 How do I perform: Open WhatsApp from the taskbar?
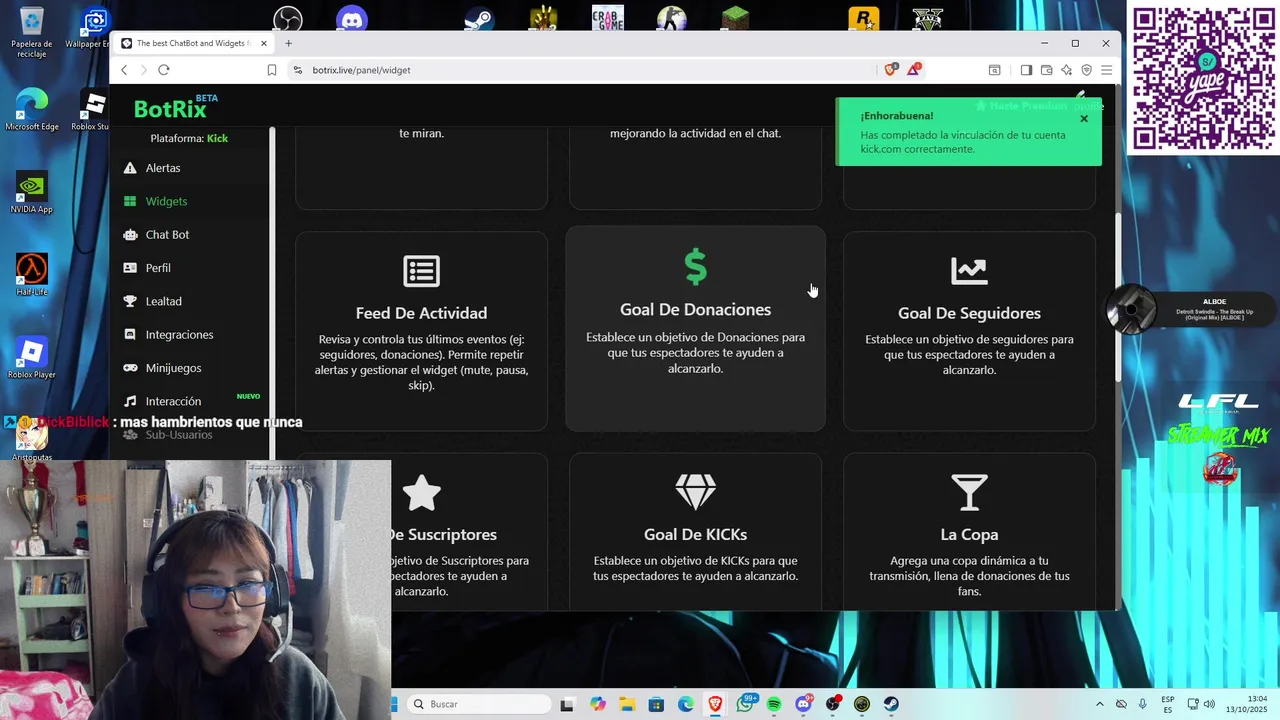tap(745, 704)
